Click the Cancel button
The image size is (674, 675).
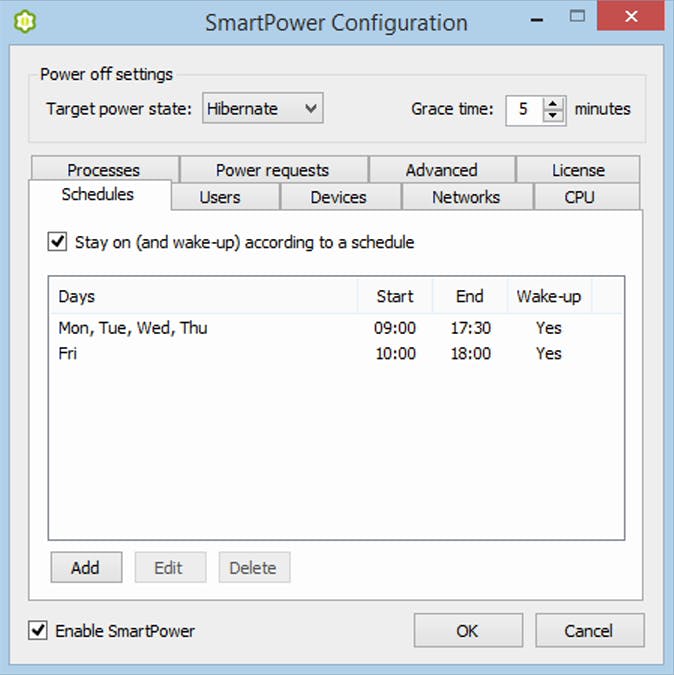coord(590,631)
